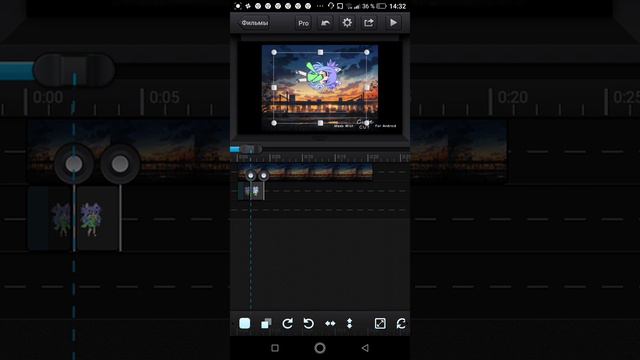Viewport: 640px width, 360px height.
Task: Tap the top-center square resize handle
Action: pos(320,52)
